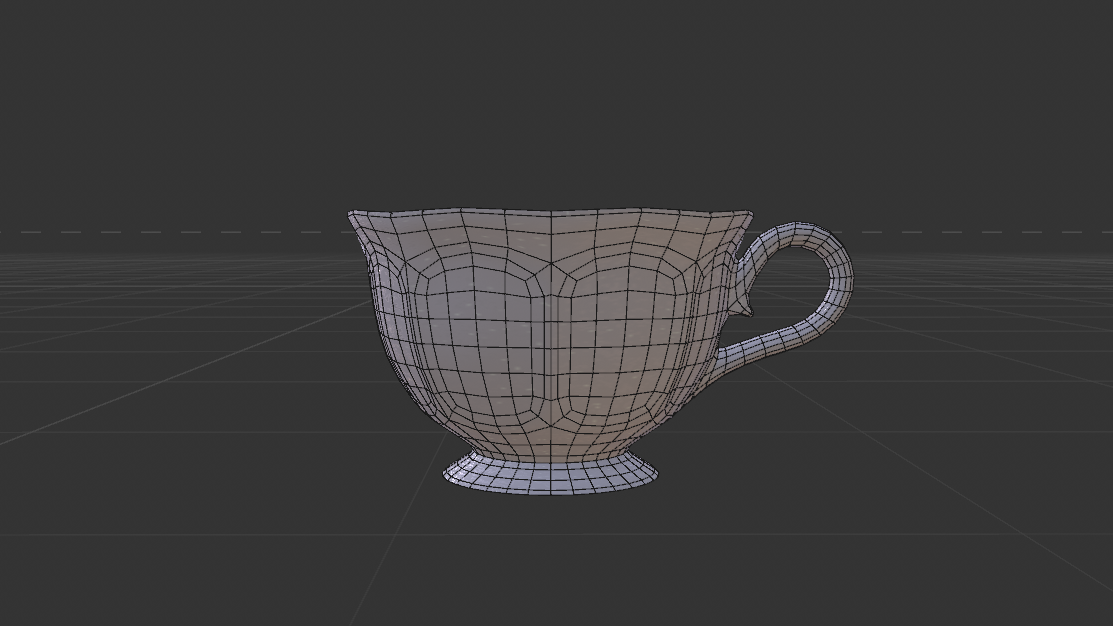
Task: Click the rim of the teacup
Action: 550,212
